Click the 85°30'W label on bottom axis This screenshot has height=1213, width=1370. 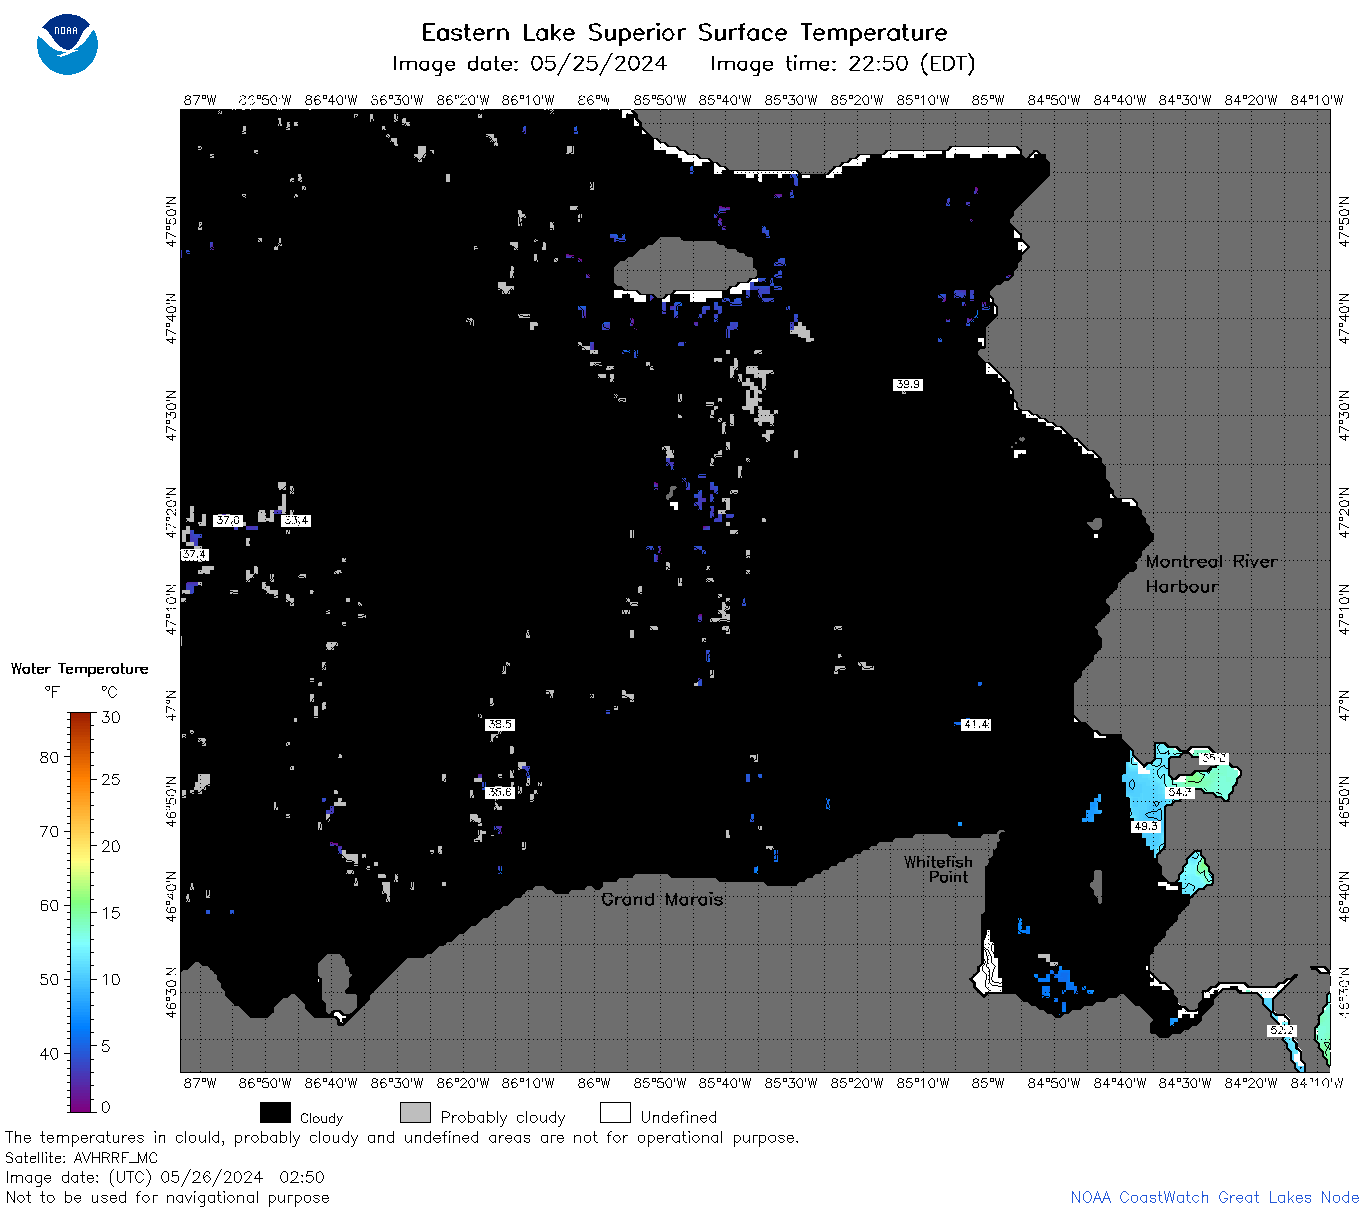coord(791,1082)
